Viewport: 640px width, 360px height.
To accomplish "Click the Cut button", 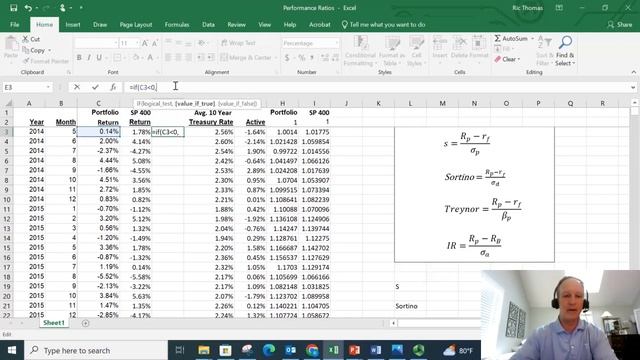I will coord(31,39).
